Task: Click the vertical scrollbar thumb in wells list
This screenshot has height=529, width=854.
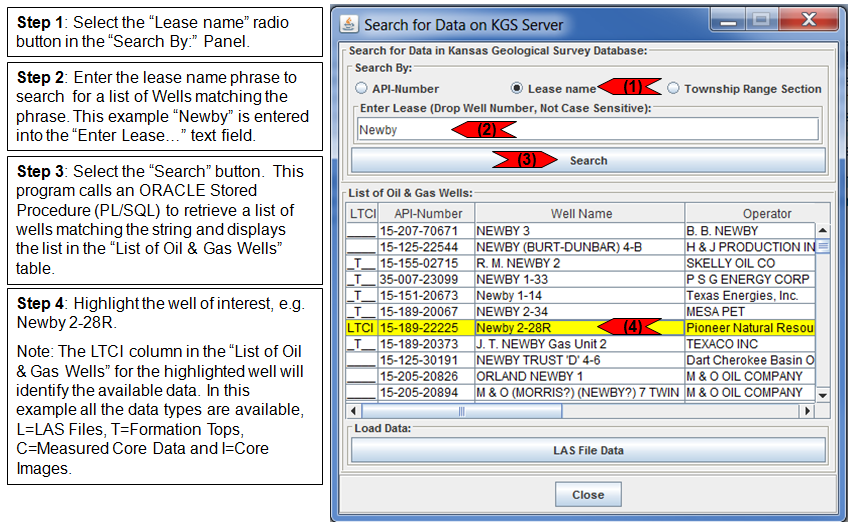Action: [823, 246]
